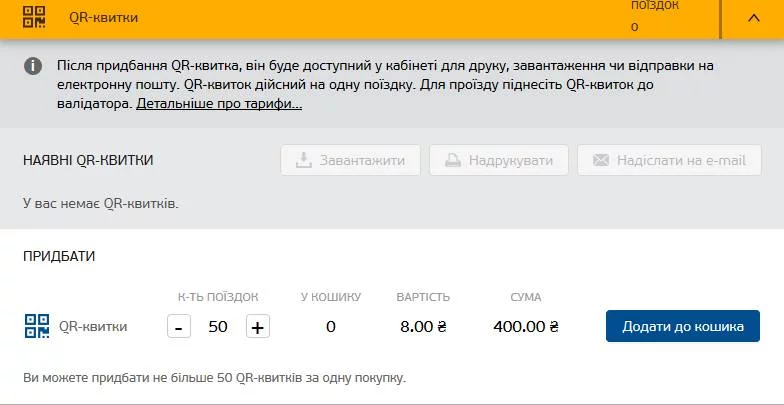The image size is (784, 405).
Task: Click the QR icon in the purchase row
Action: 37,326
